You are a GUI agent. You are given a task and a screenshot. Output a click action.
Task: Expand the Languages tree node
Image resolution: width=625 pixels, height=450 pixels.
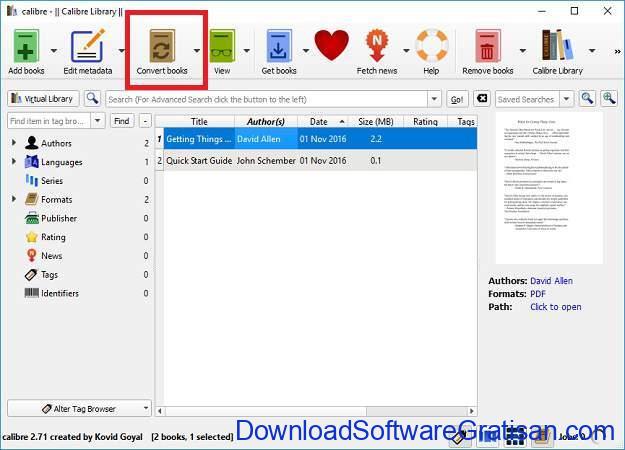coord(14,161)
